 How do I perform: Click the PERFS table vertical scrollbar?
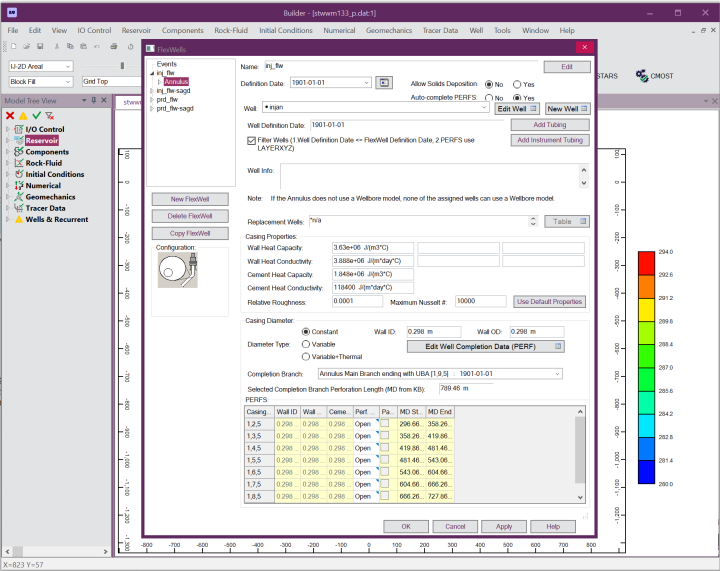click(580, 454)
